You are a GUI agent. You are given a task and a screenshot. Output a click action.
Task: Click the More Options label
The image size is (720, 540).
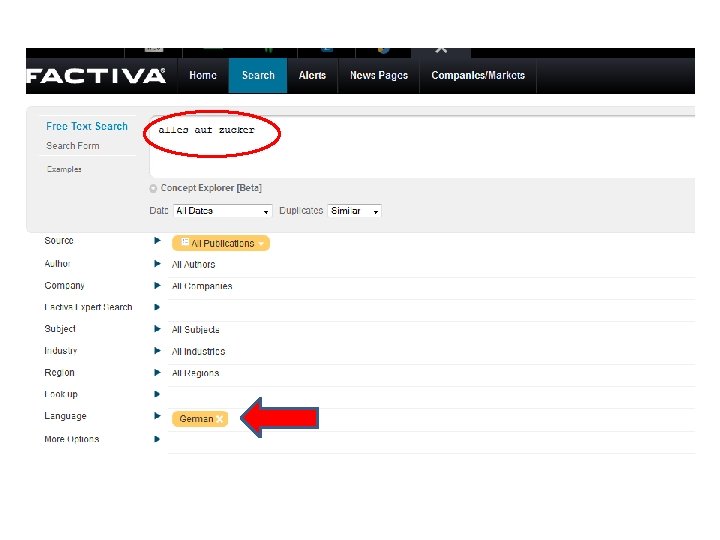tap(72, 439)
